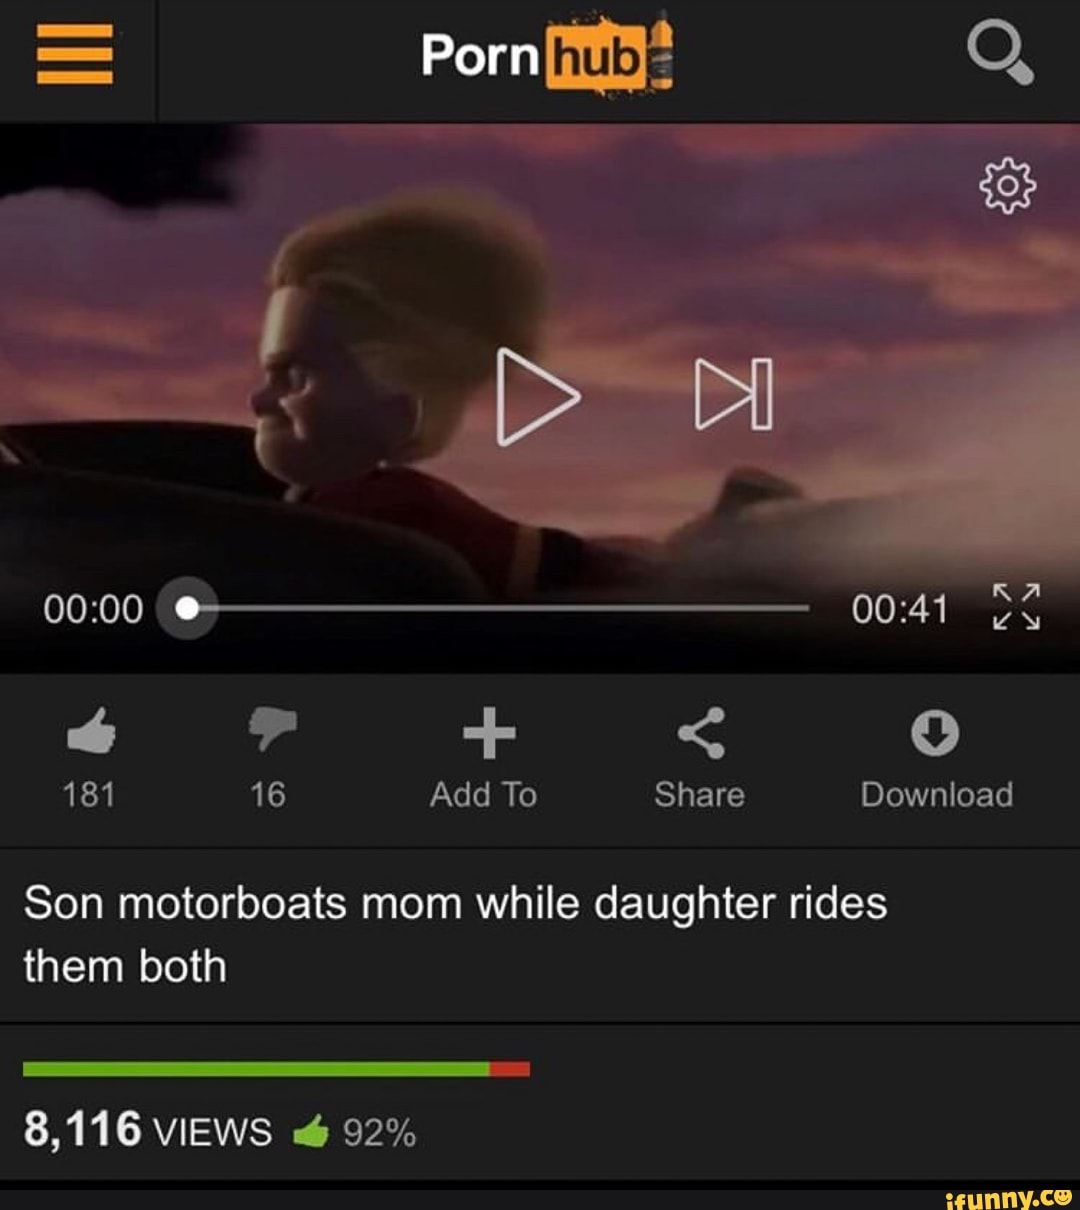This screenshot has width=1080, height=1210.
Task: Open the orange hamburger menu
Action: 74,55
